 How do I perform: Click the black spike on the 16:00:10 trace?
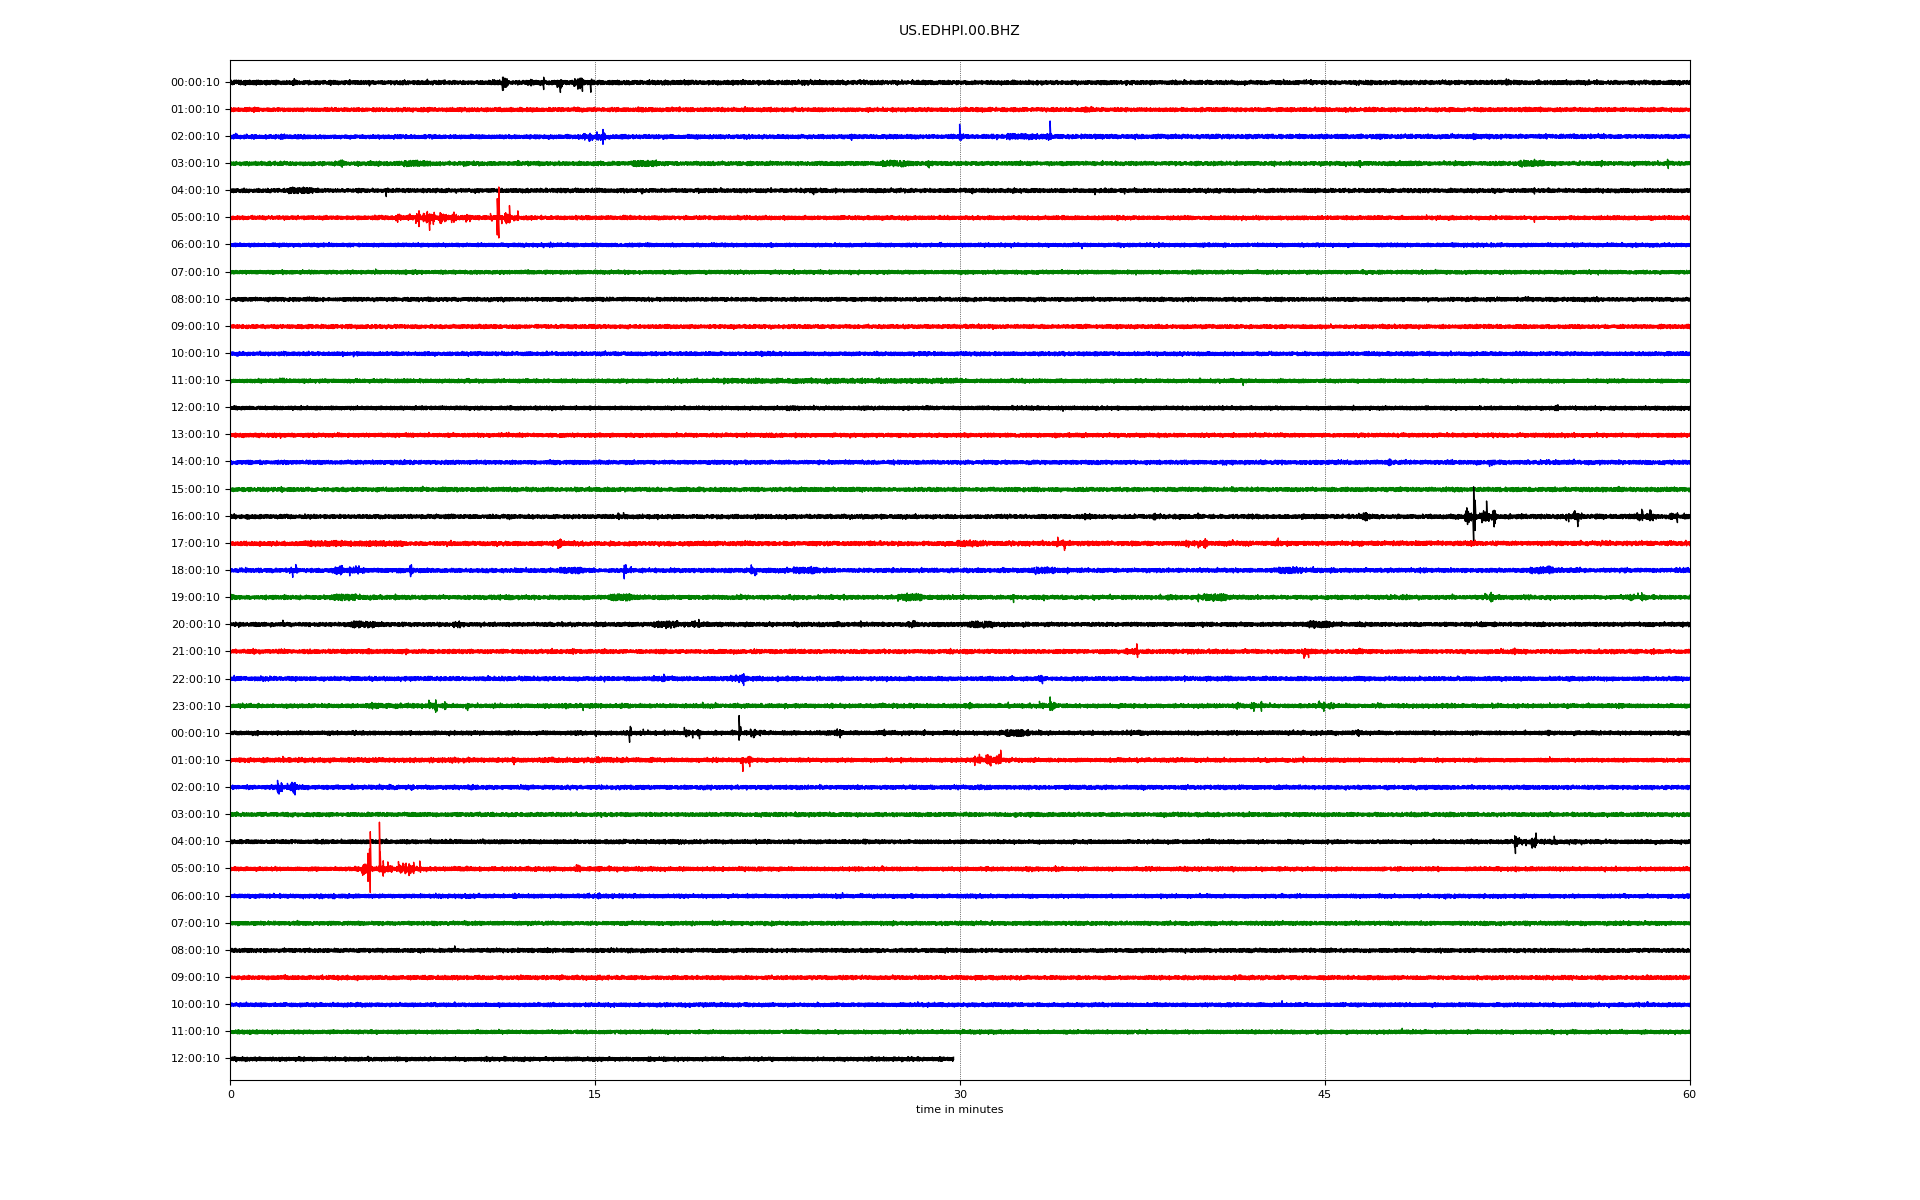pyautogui.click(x=1473, y=514)
